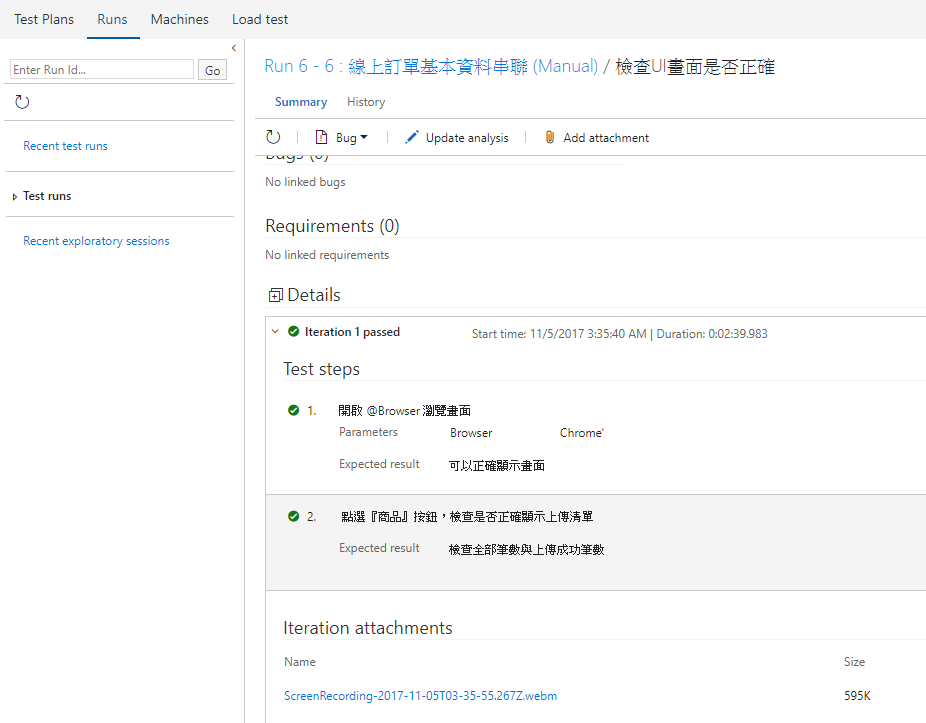Click the green passed icon beside Iteration 1
Viewport: 926px width, 723px height.
coord(293,332)
